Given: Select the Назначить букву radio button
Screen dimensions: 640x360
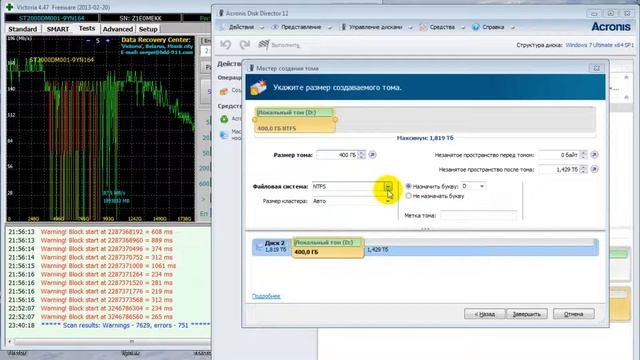Looking at the screenshot, I should tap(409, 186).
